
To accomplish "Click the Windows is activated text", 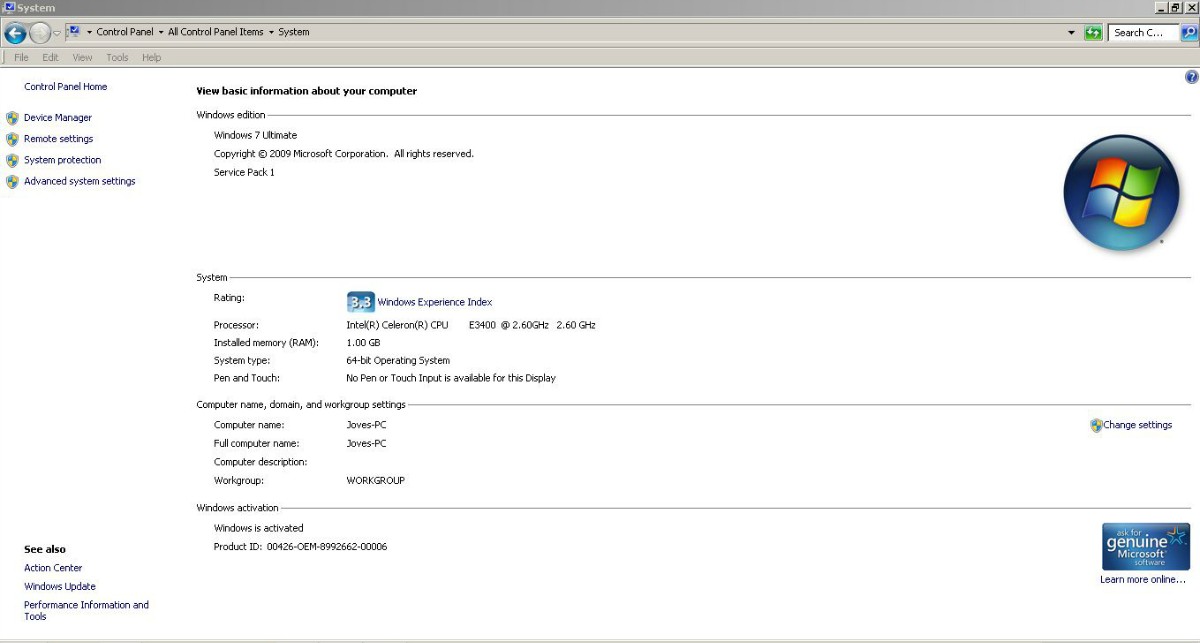I will click(x=258, y=528).
